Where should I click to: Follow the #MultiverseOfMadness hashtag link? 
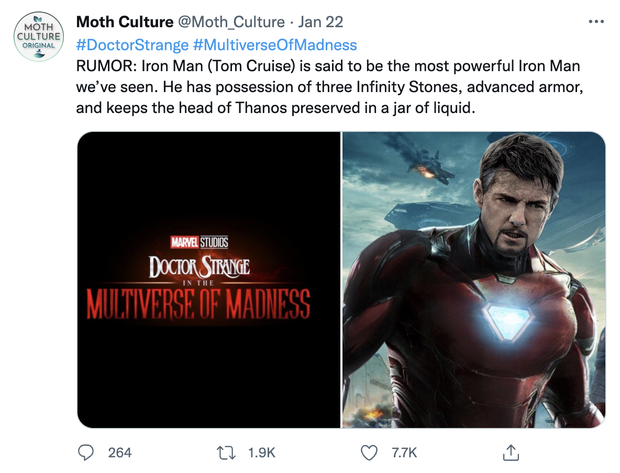[275, 45]
